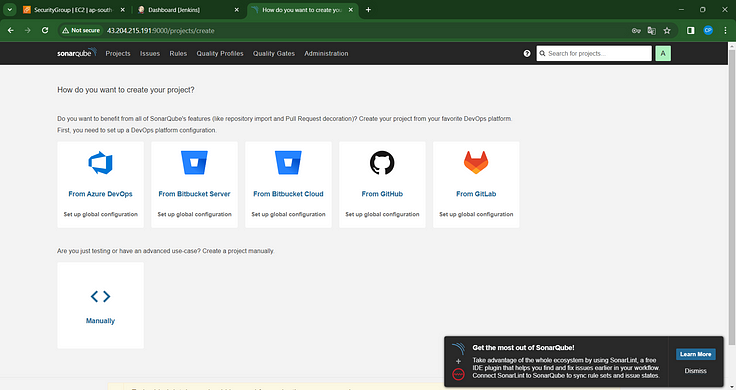Select the GitLab fox logo icon
Screen dimensions: 736x390
(476, 162)
